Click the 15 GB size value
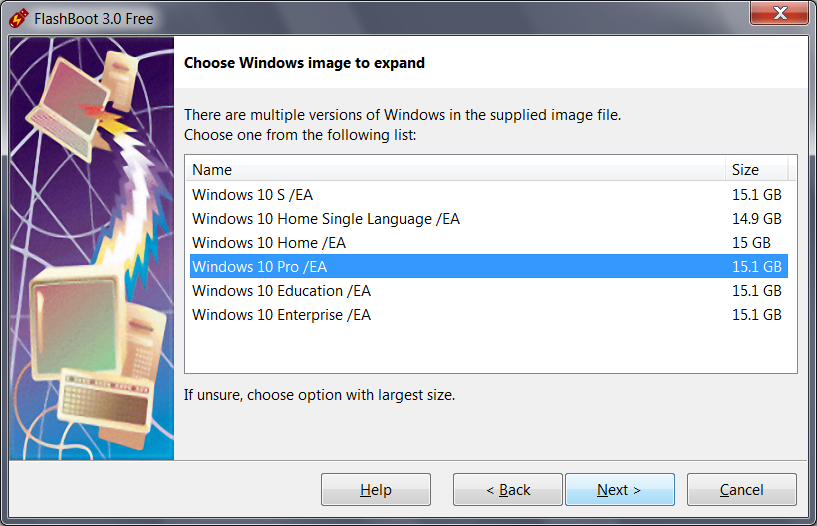Viewport: 817px width, 526px height. point(751,243)
